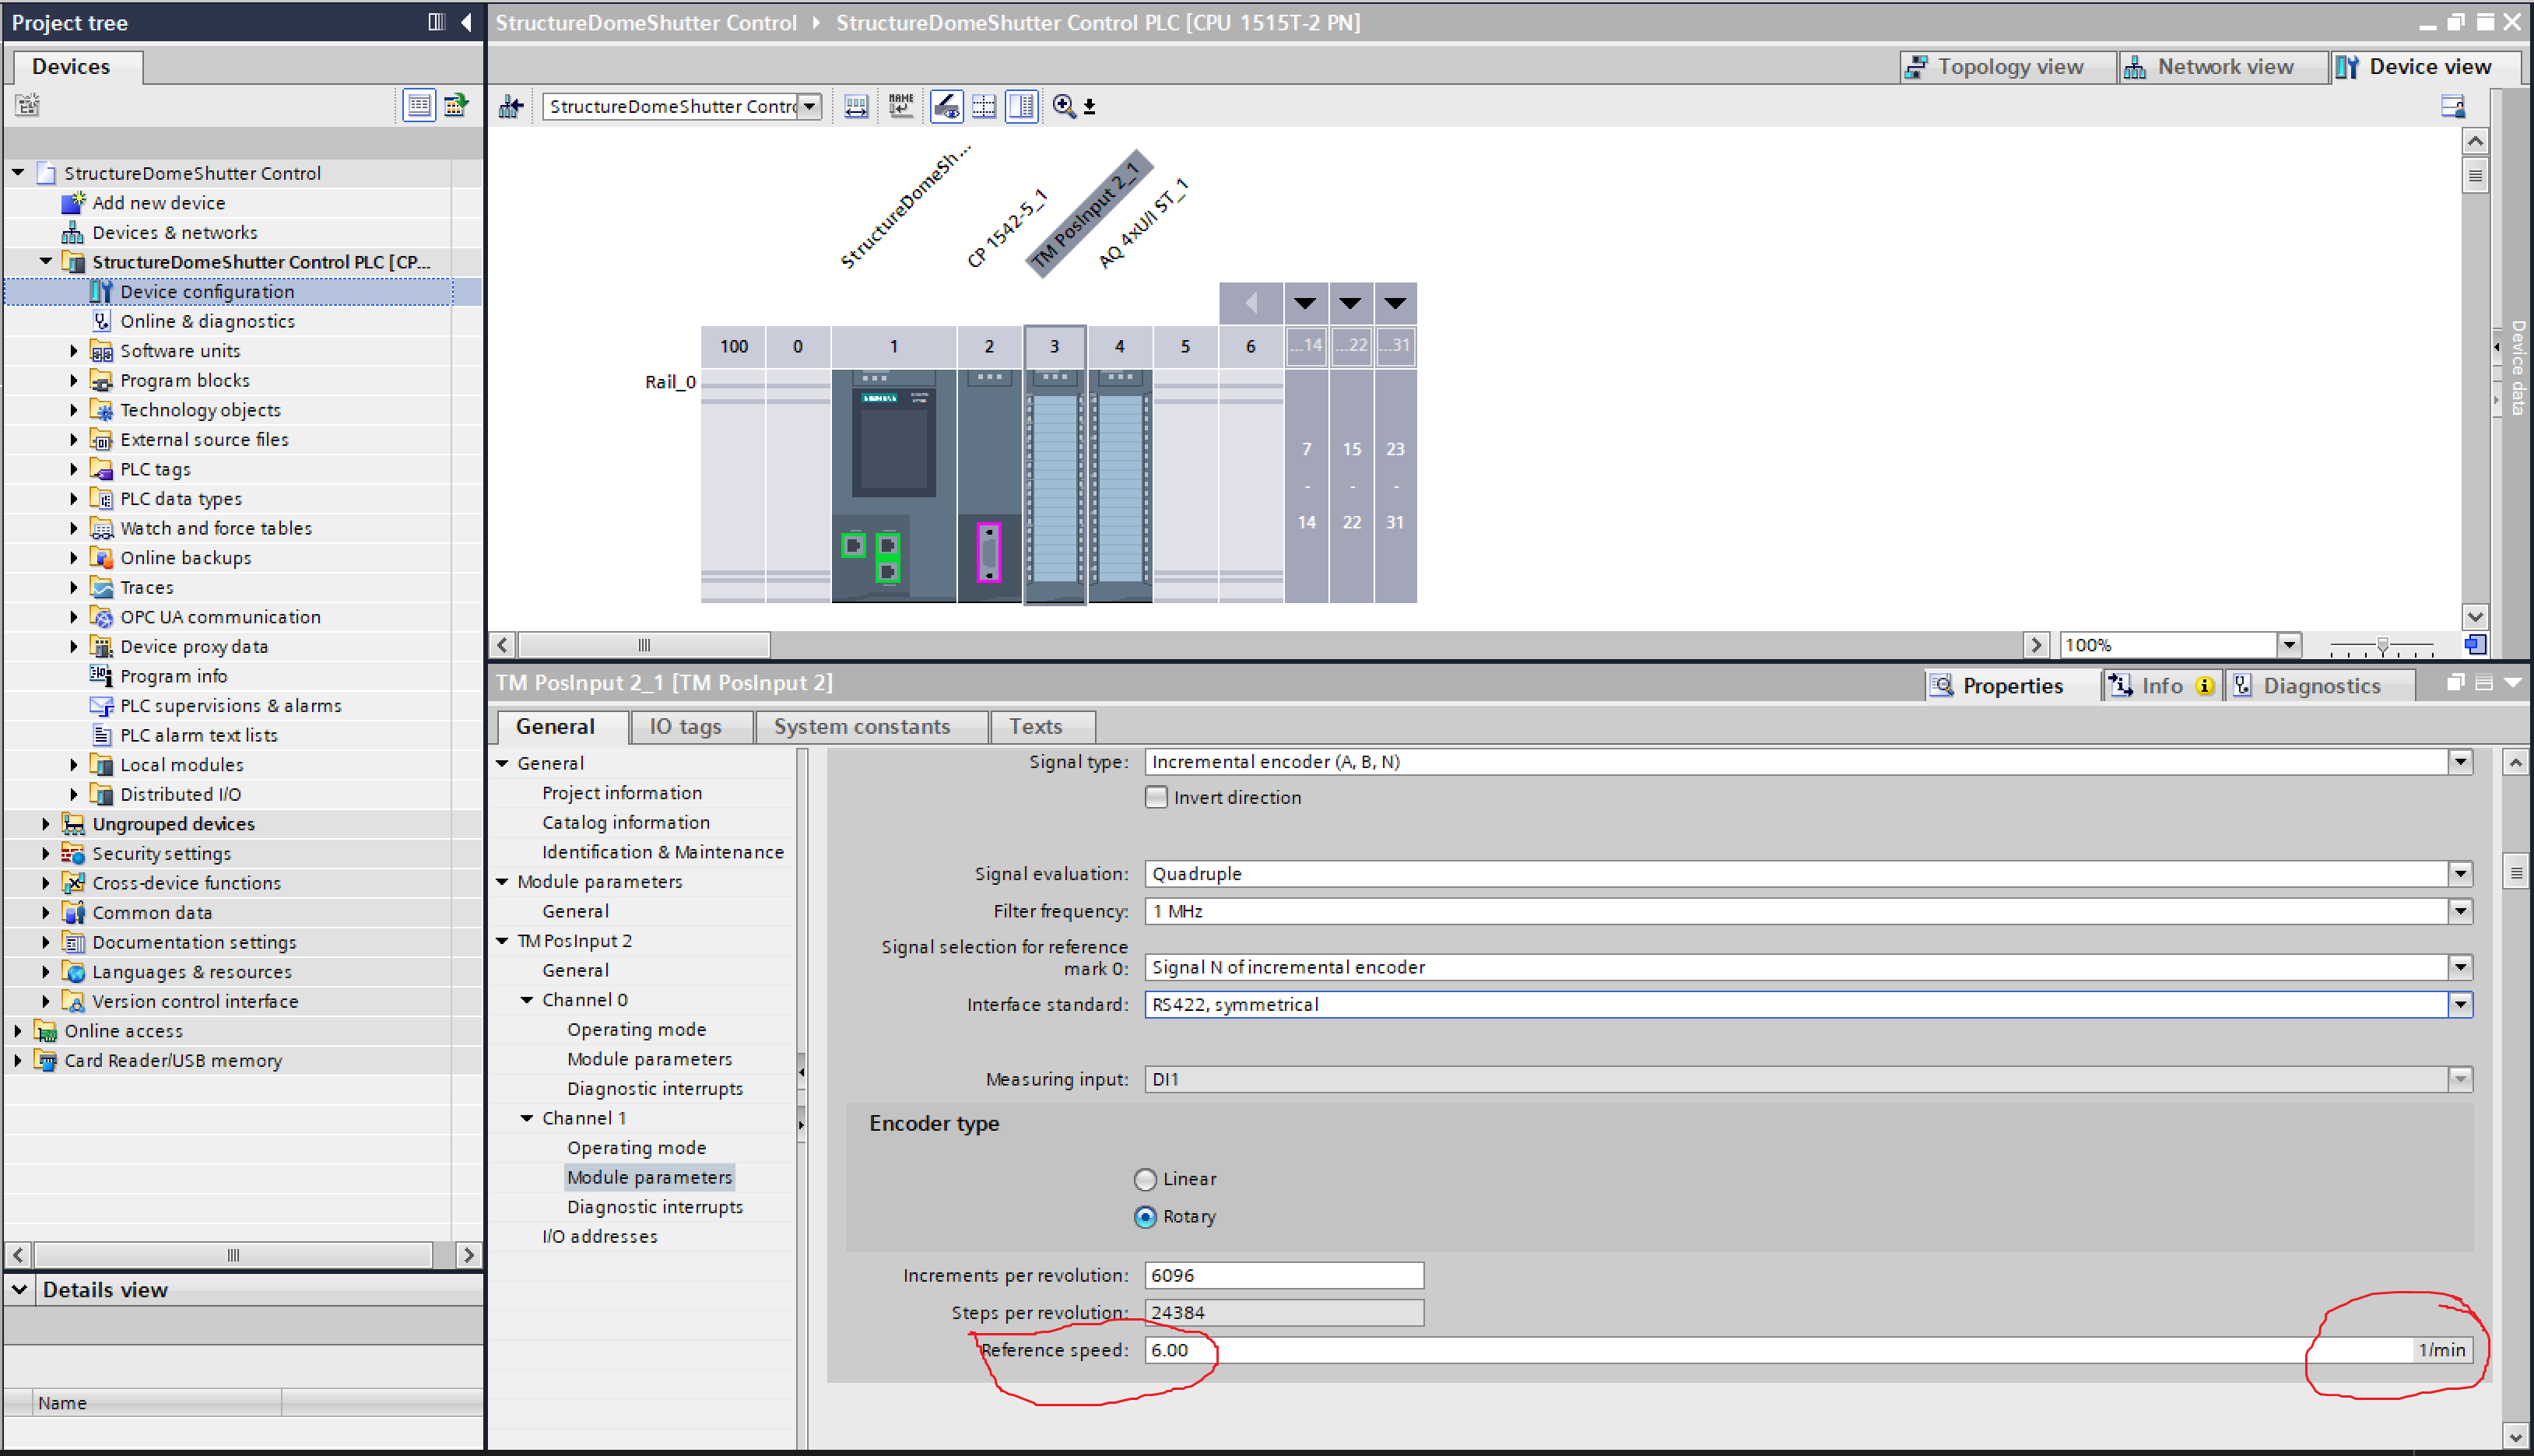Image resolution: width=2534 pixels, height=1456 pixels.
Task: Switch to the IO tags tab
Action: (685, 727)
